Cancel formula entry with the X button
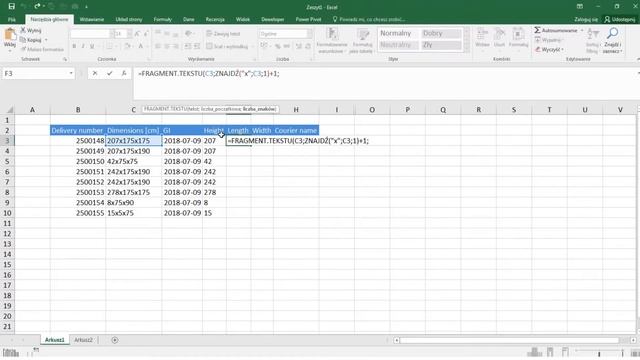Screen dimensions: 640x360 (95, 73)
